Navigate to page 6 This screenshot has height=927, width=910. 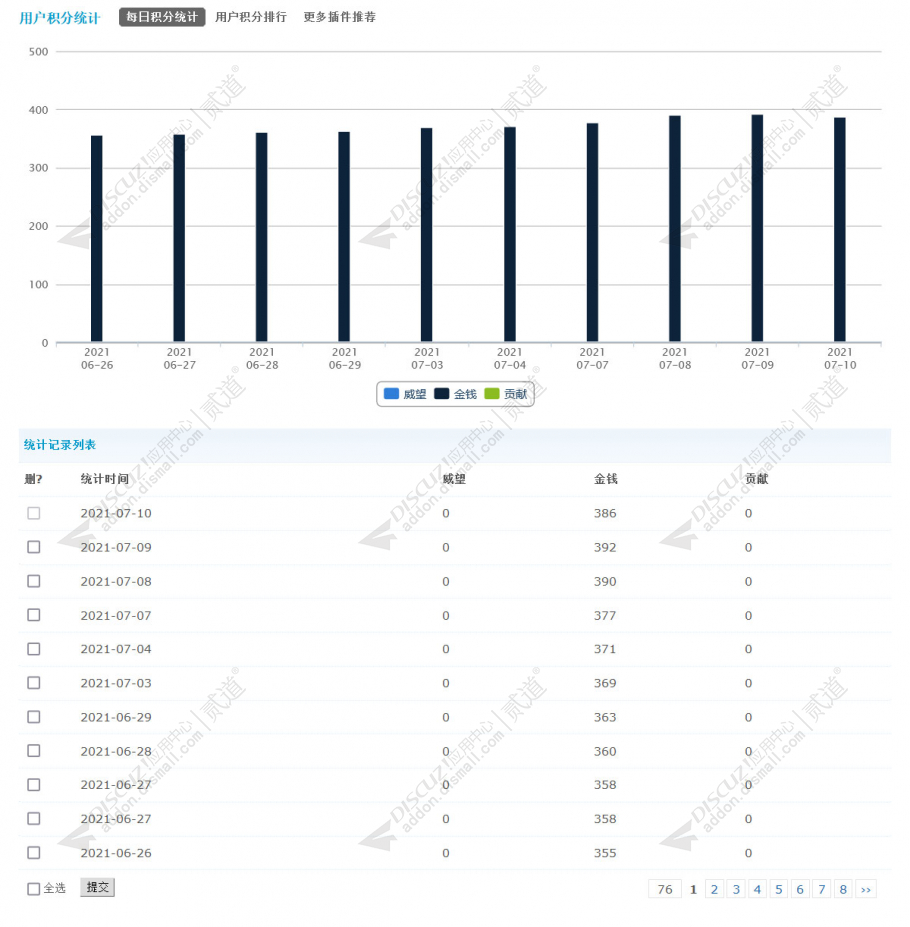click(800, 889)
